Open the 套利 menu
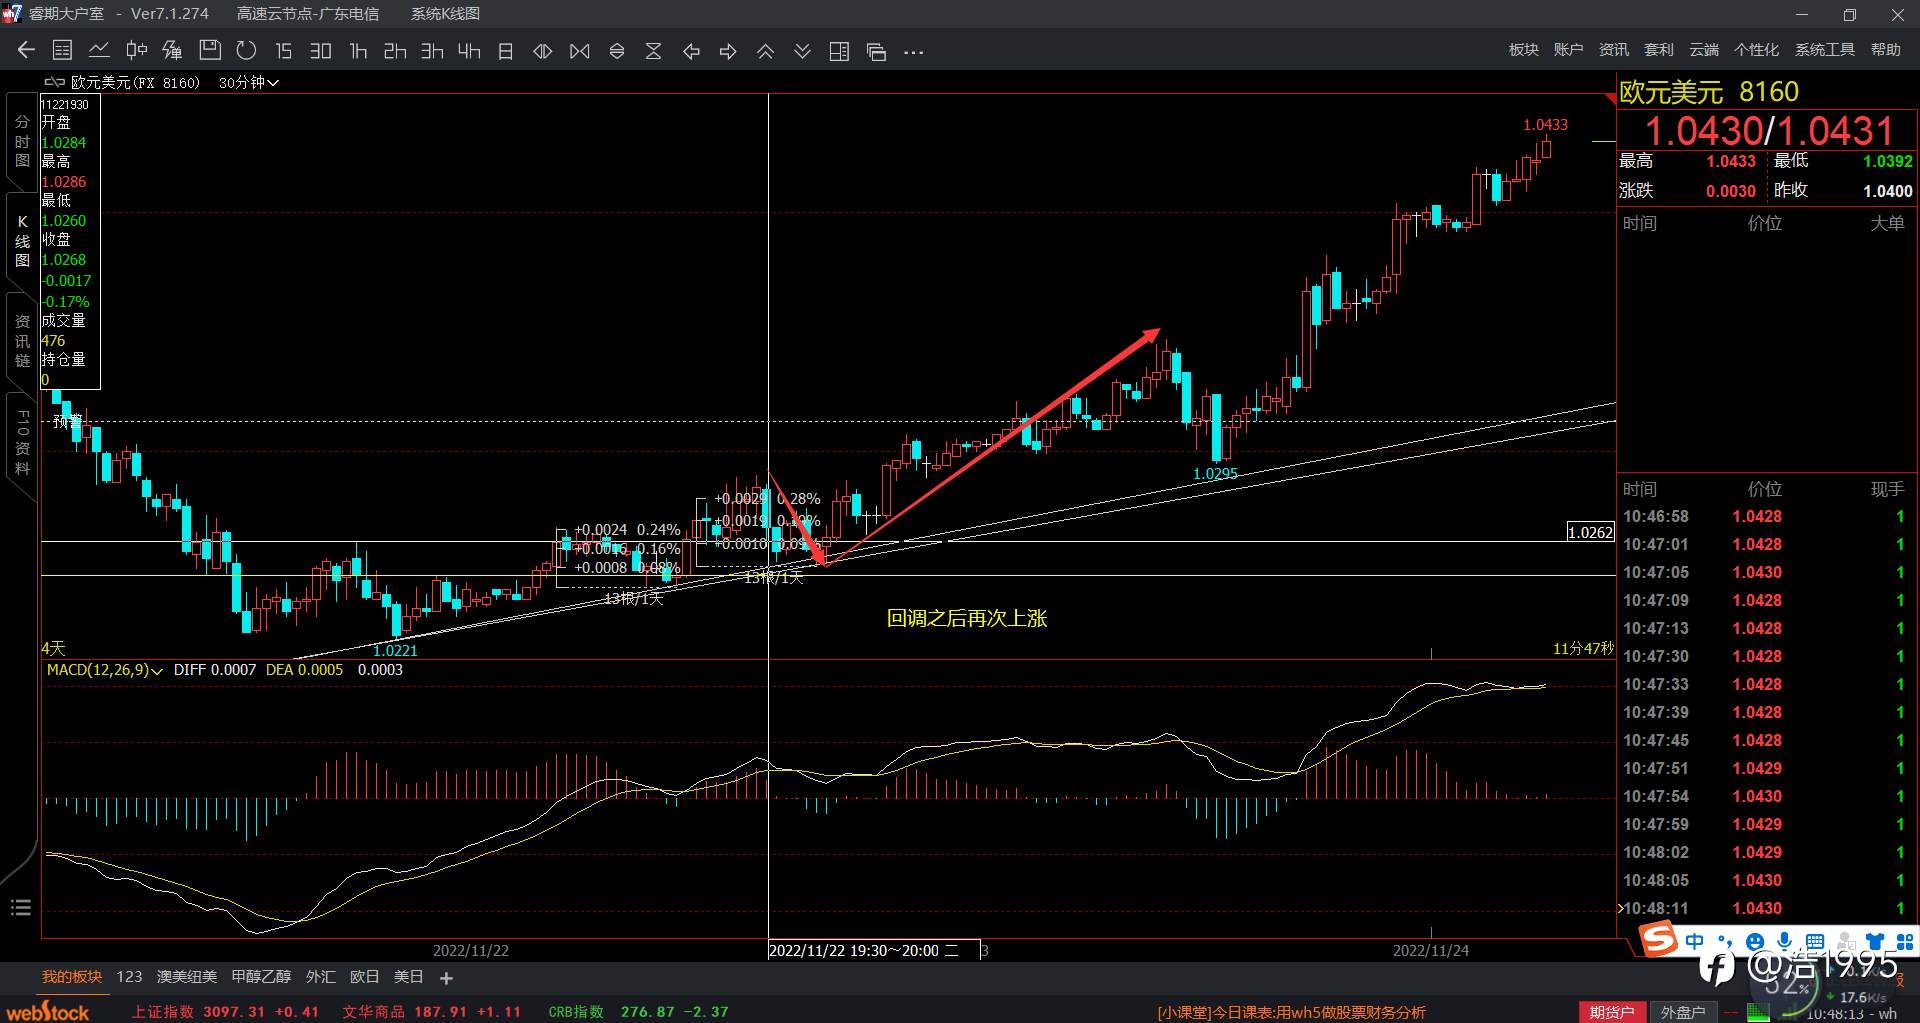The image size is (1920, 1023). click(1658, 50)
